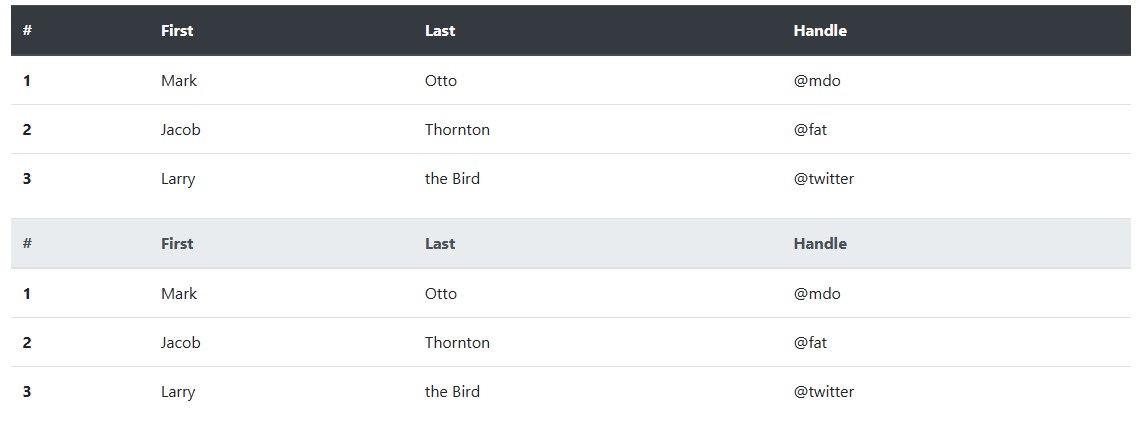The image size is (1139, 446).
Task: Click the dark header 'First' column
Action: point(177,31)
